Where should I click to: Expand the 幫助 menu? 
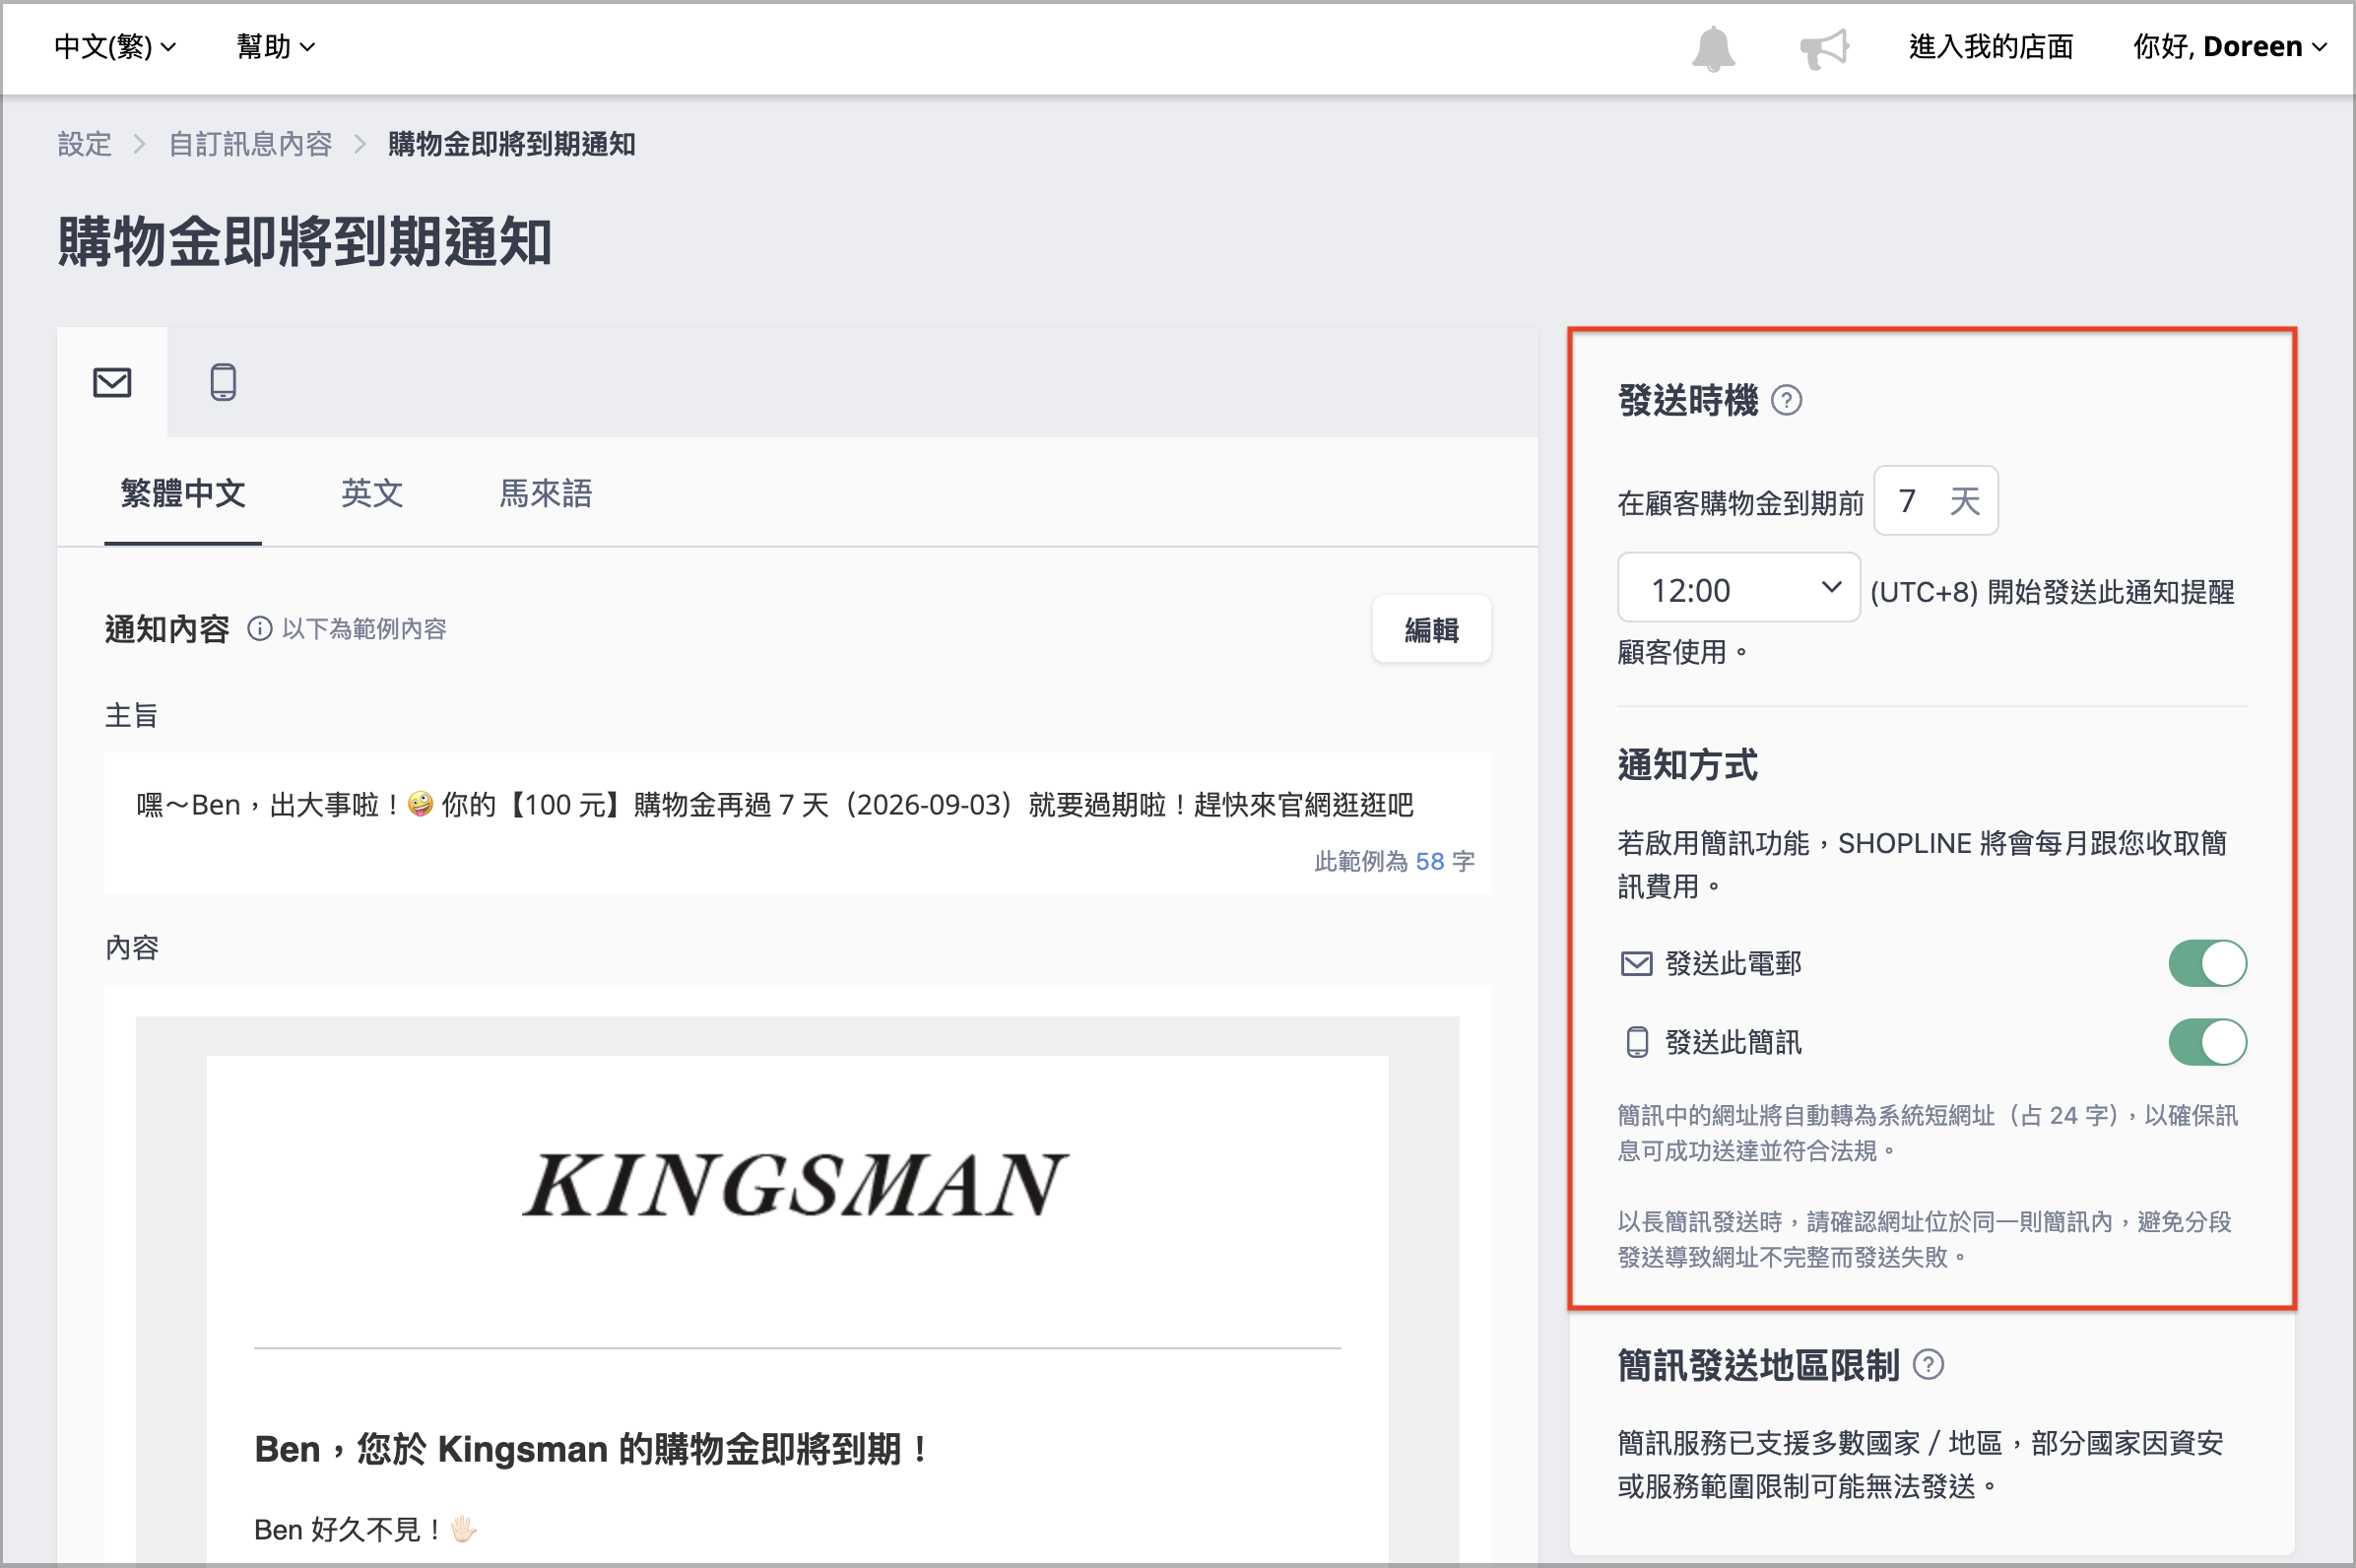point(275,47)
